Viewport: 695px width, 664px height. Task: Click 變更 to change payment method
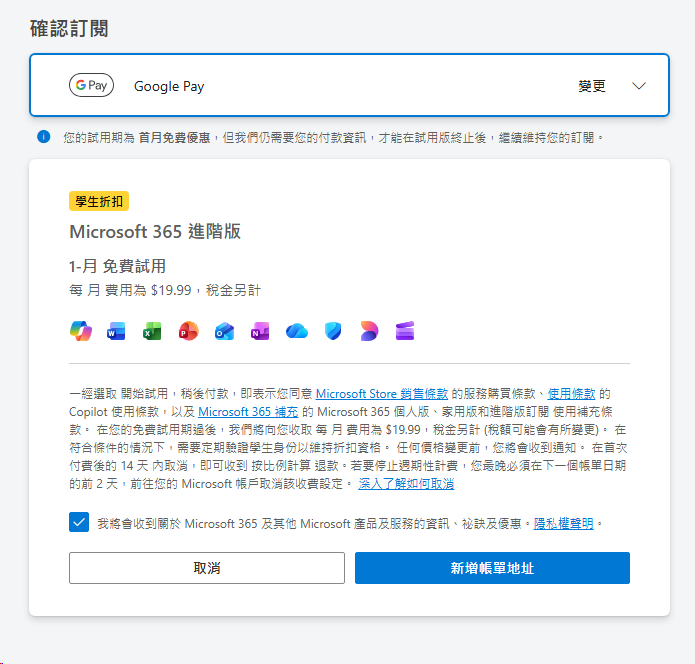pos(592,86)
